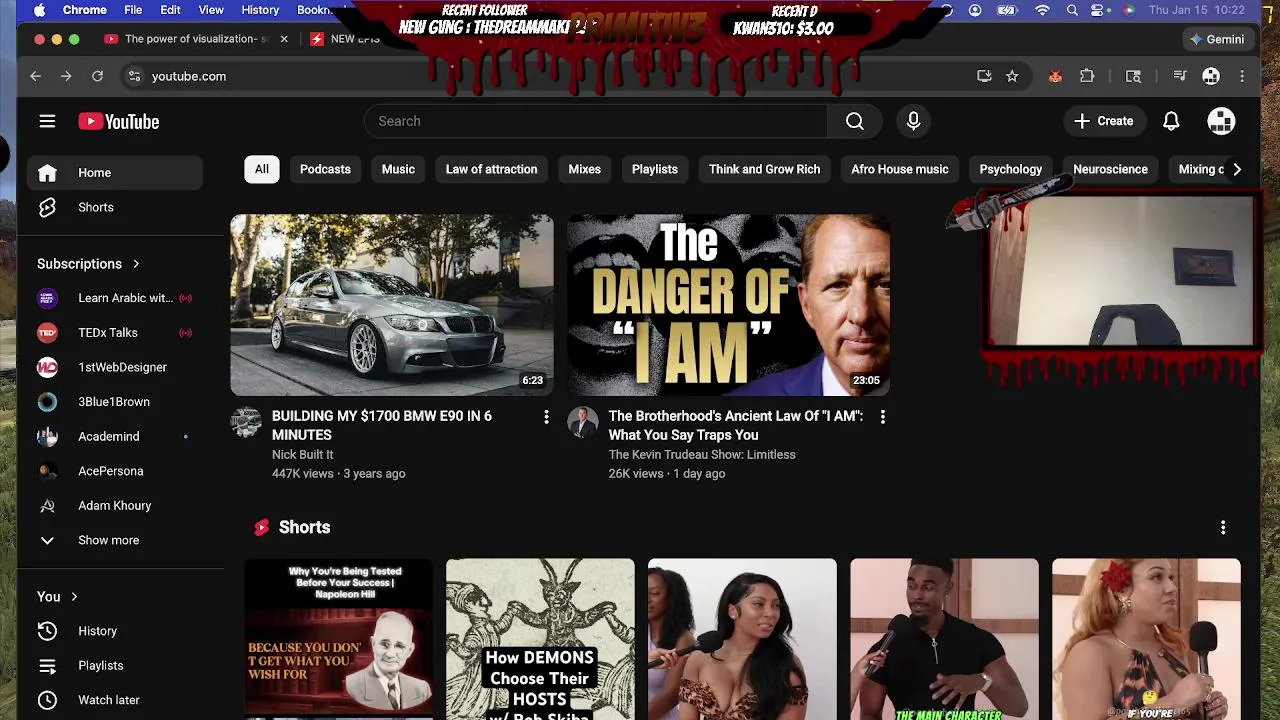1280x720 pixels.
Task: Open Shorts in sidebar
Action: 114,207
